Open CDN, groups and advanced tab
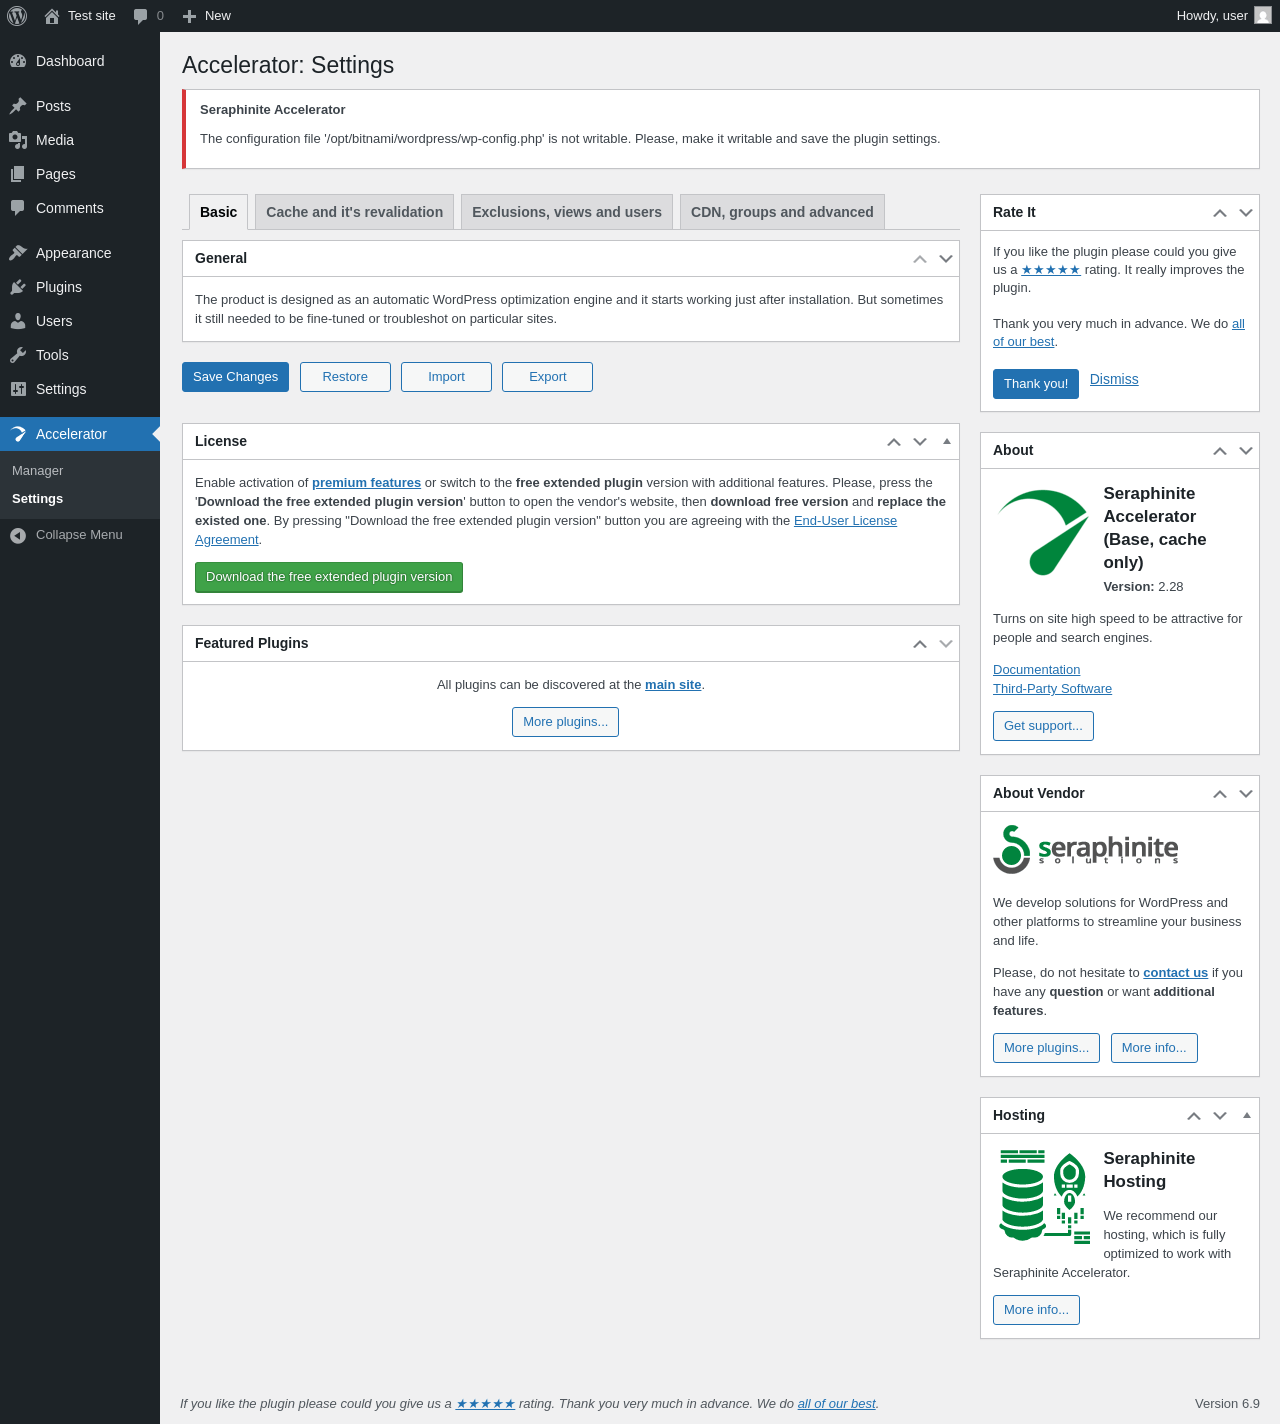This screenshot has height=1424, width=1280. click(x=782, y=212)
